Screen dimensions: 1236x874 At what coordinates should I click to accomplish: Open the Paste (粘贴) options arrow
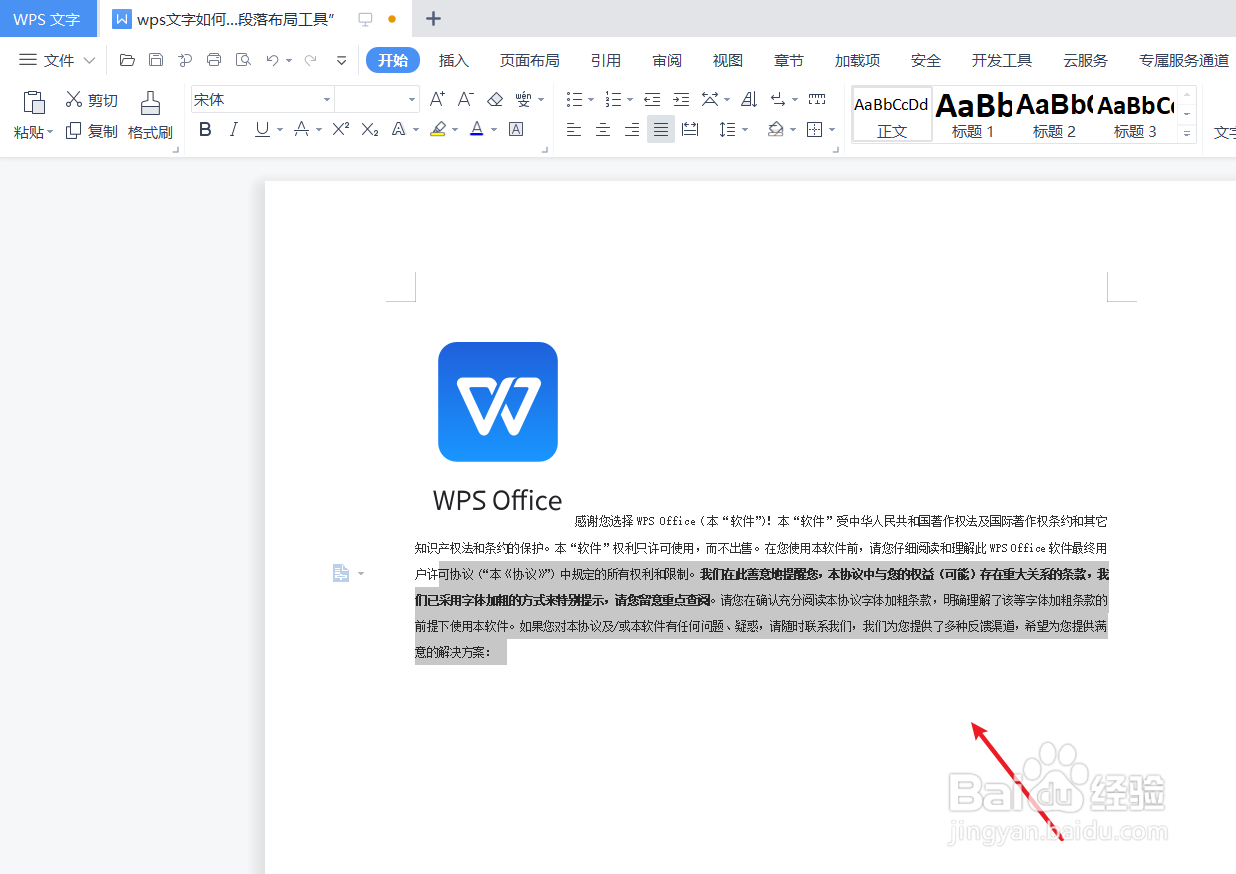(50, 132)
